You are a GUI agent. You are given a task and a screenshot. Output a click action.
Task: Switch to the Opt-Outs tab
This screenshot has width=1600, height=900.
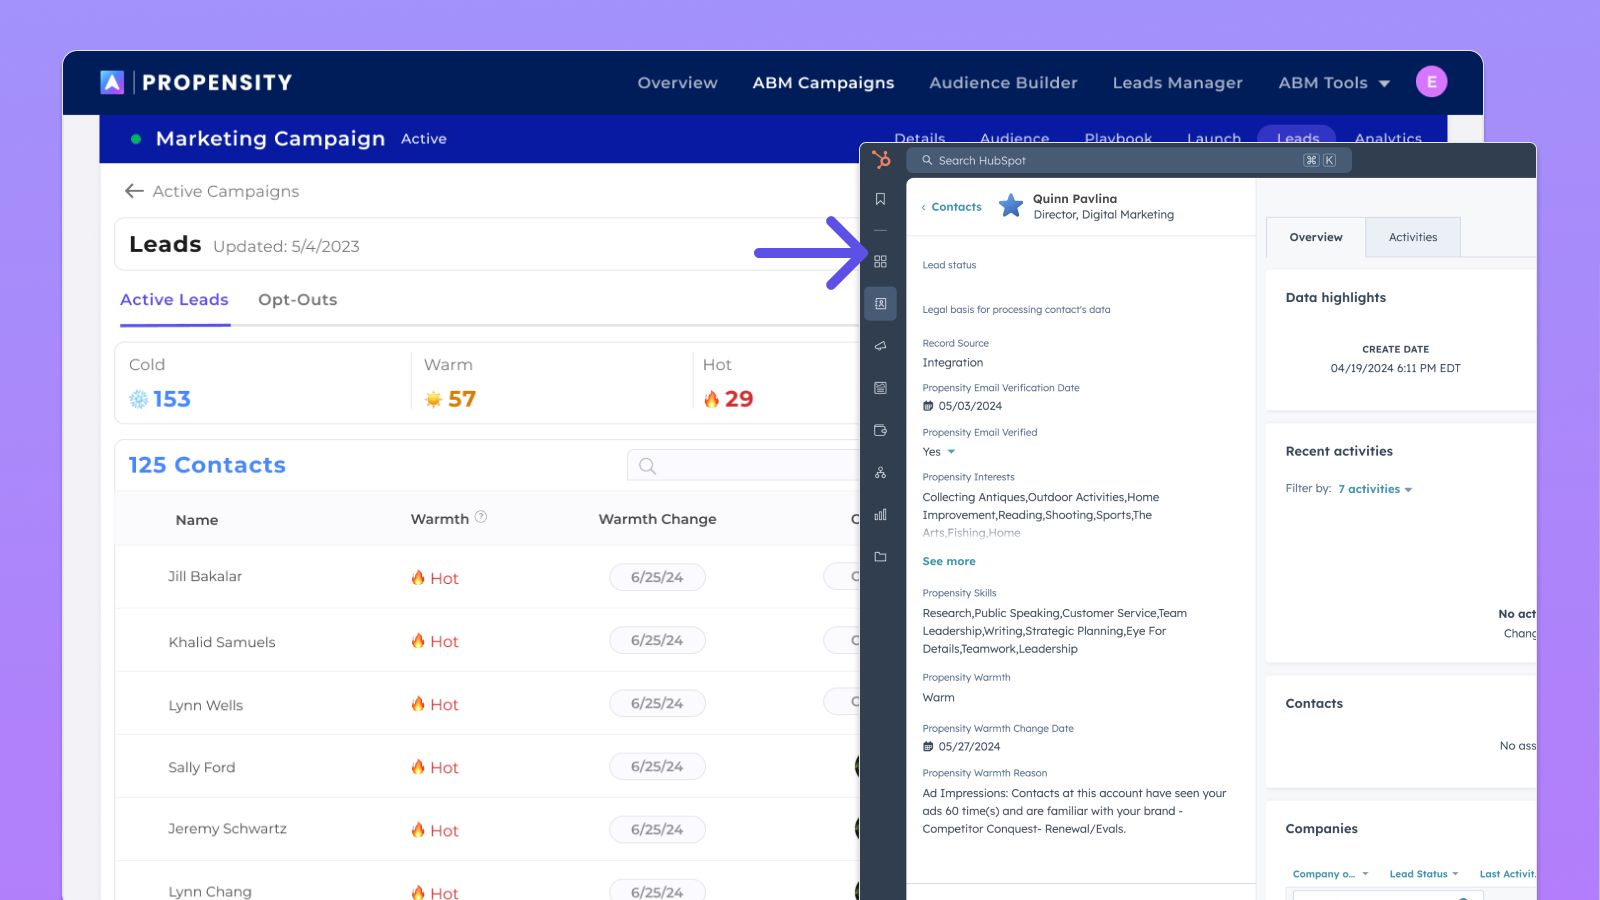tap(297, 300)
